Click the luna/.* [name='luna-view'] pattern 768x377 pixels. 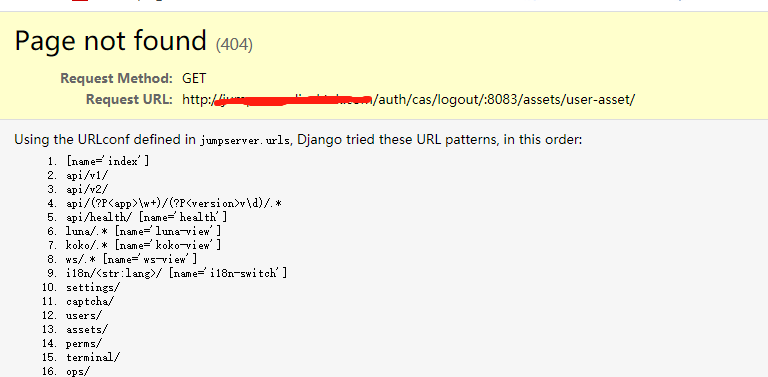click(x=144, y=231)
